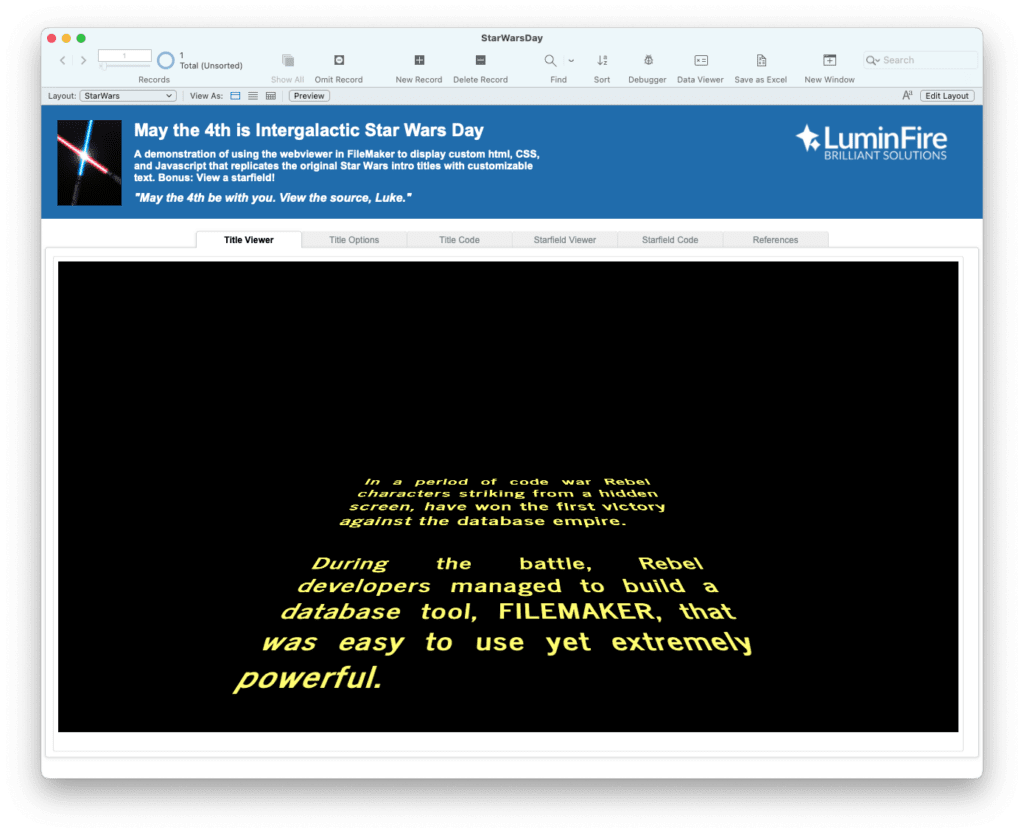Go to next record arrow
1024x833 pixels.
click(x=83, y=60)
